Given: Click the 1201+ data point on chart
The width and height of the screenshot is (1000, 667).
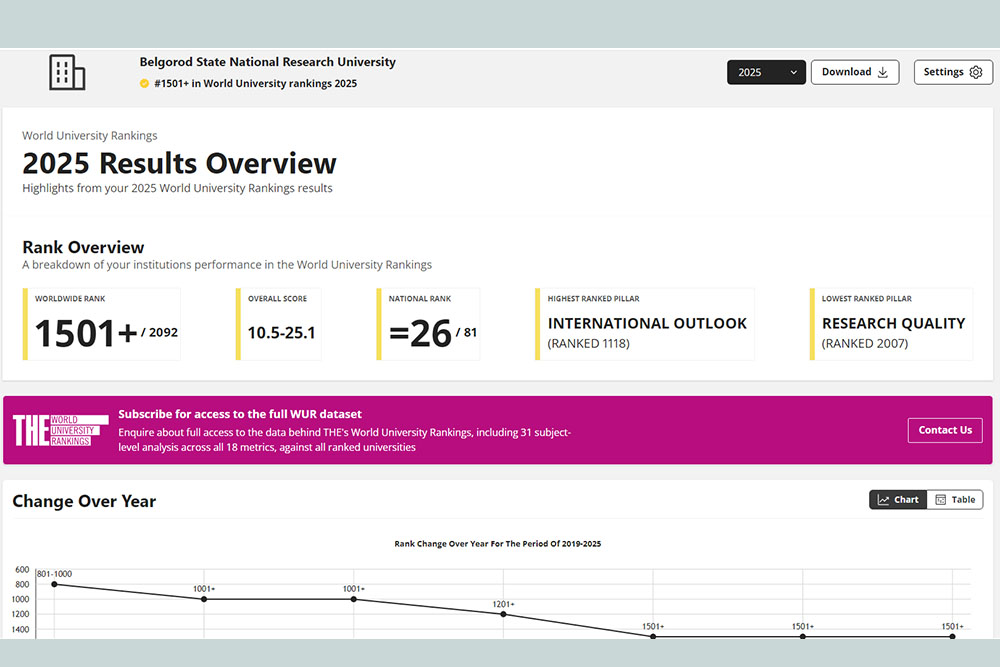Looking at the screenshot, I should 503,614.
